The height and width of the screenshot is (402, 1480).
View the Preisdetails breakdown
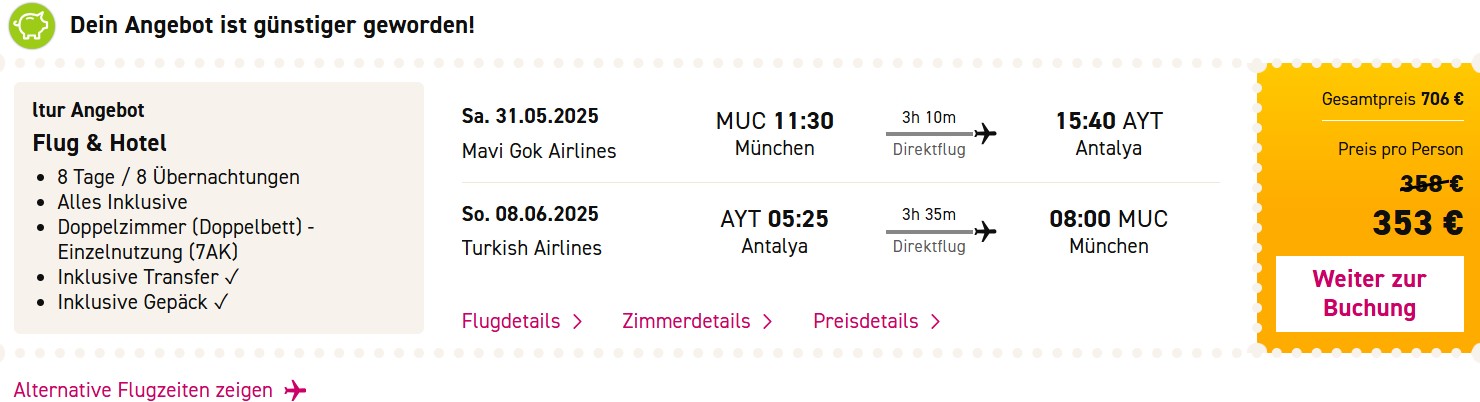tap(866, 321)
